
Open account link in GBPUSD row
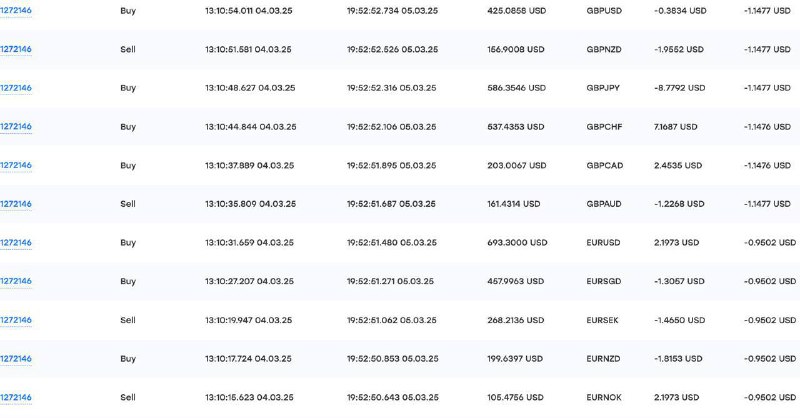click(16, 10)
